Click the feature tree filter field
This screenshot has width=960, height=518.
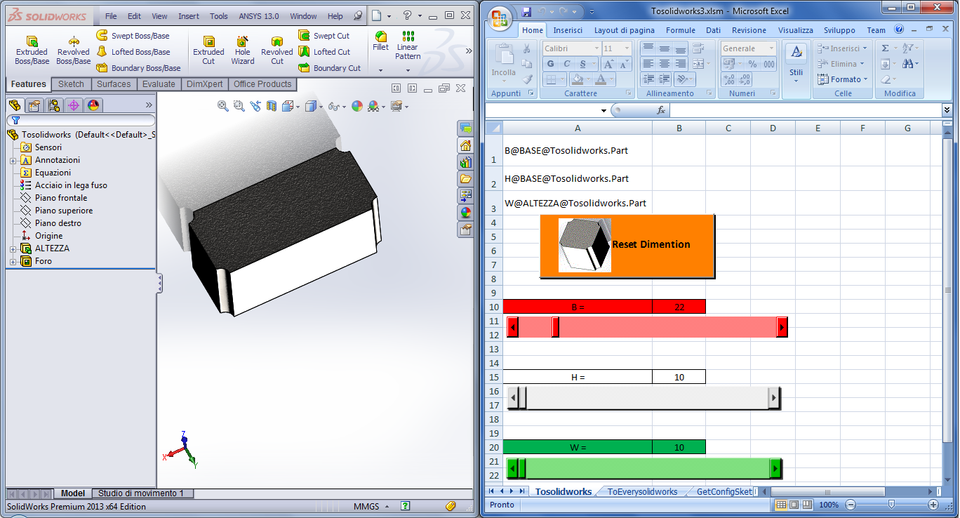click(x=81, y=120)
